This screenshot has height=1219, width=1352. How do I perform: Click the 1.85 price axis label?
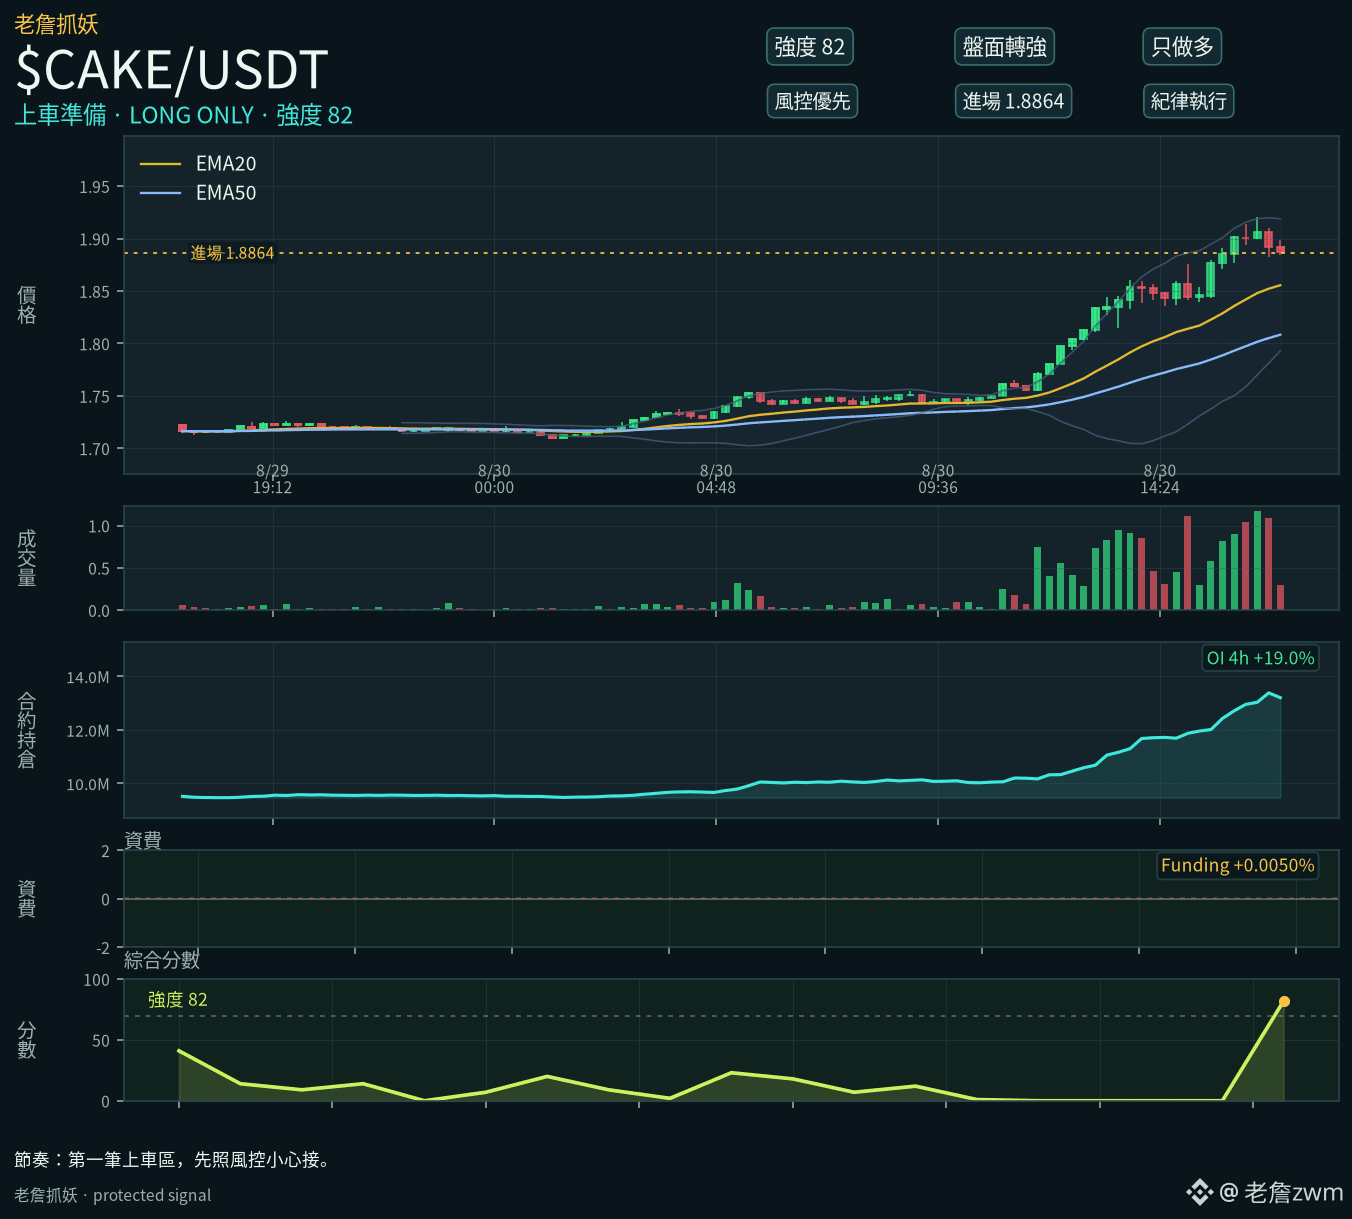tap(95, 292)
